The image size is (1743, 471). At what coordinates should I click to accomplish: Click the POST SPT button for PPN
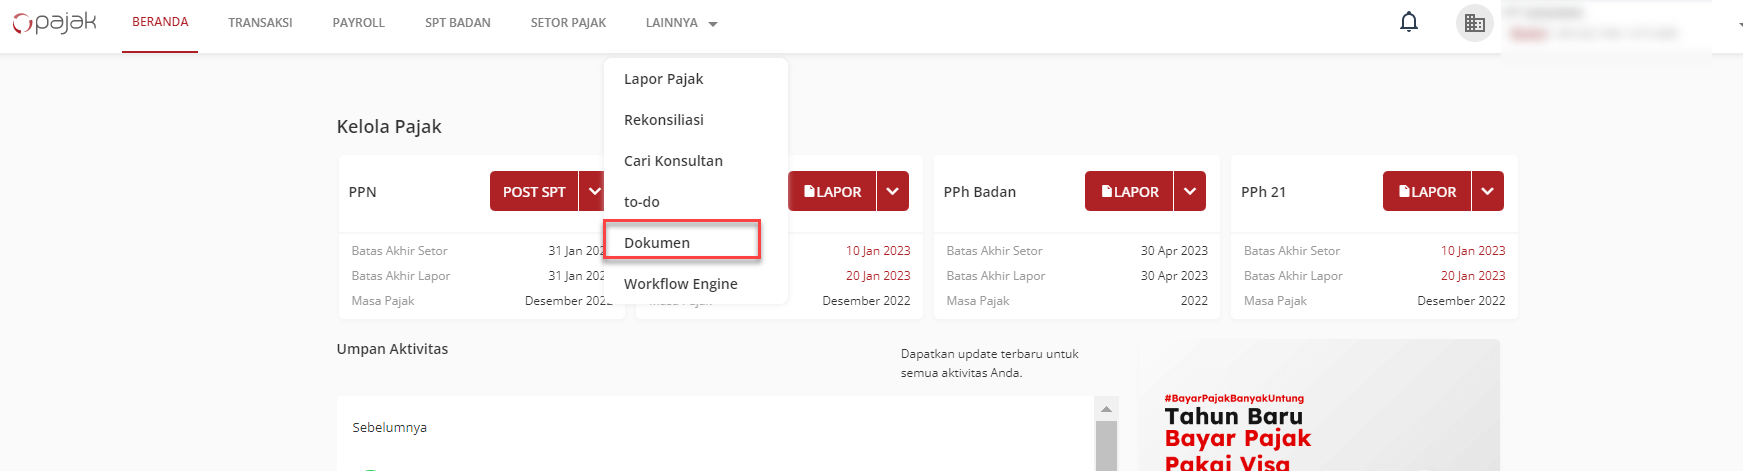click(534, 191)
